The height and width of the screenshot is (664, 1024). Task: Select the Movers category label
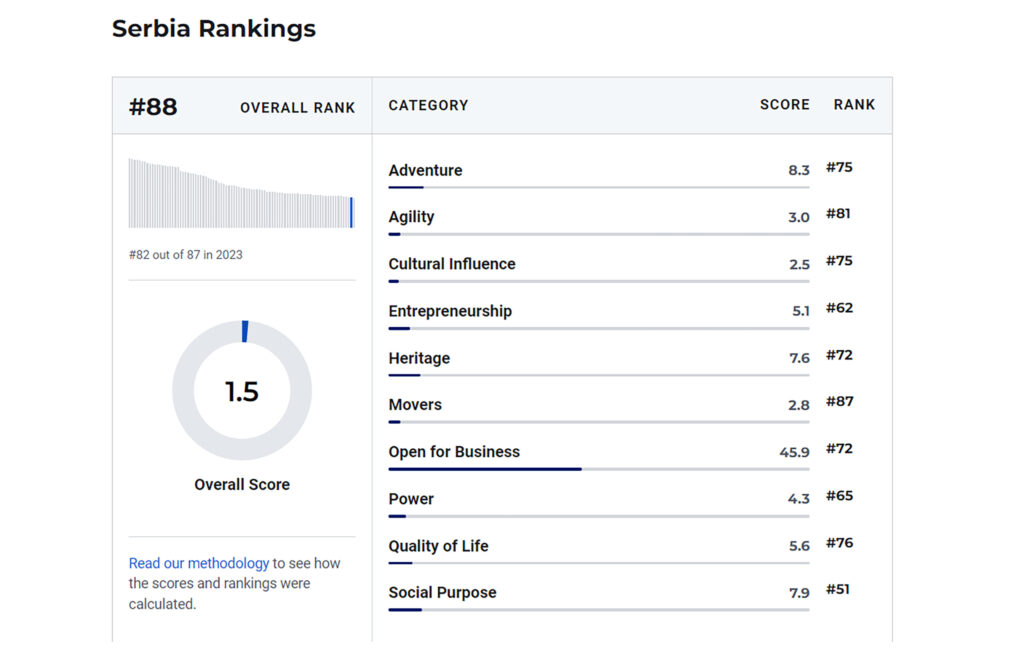(x=415, y=405)
